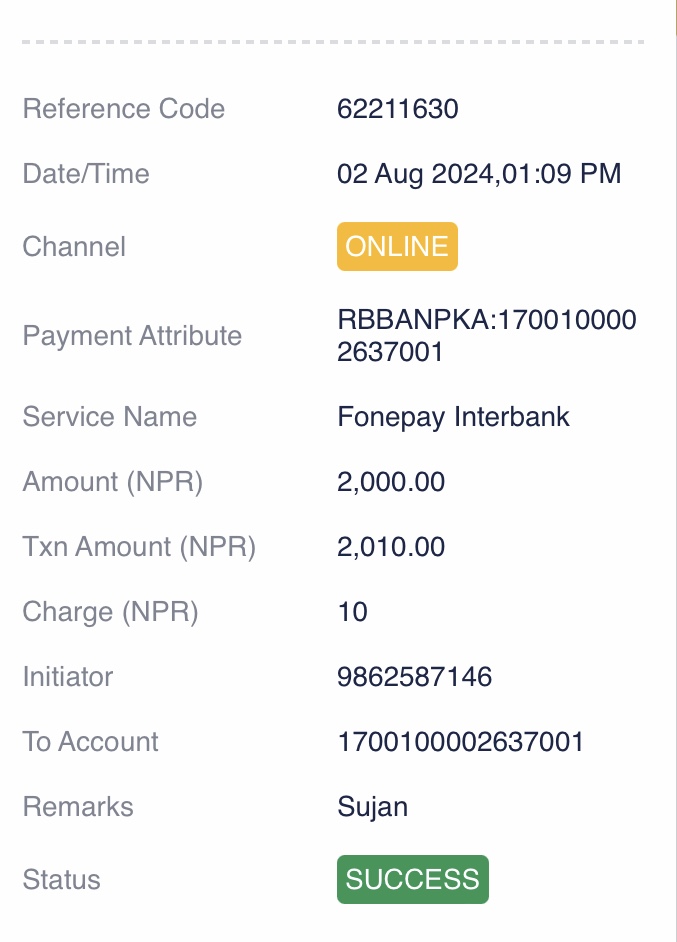The image size is (677, 942).
Task: Click the Reference Code label
Action: point(124,109)
